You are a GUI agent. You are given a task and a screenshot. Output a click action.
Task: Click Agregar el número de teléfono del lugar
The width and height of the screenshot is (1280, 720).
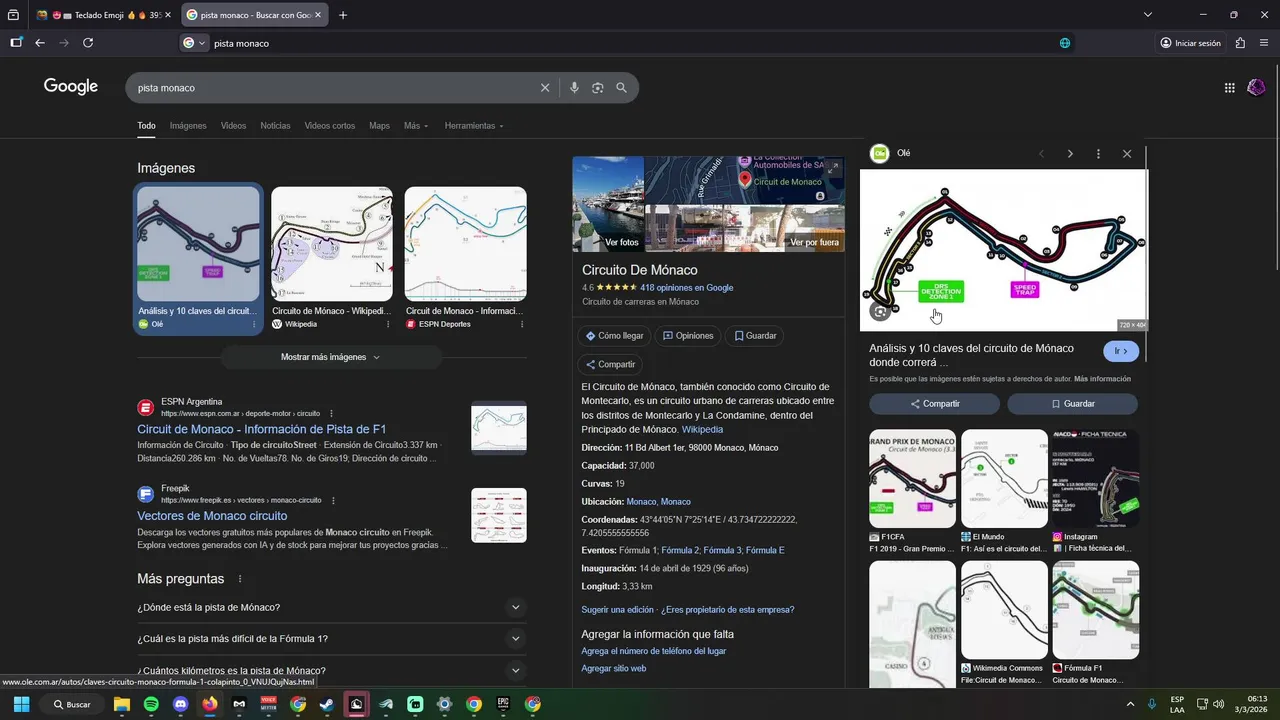[x=653, y=651]
